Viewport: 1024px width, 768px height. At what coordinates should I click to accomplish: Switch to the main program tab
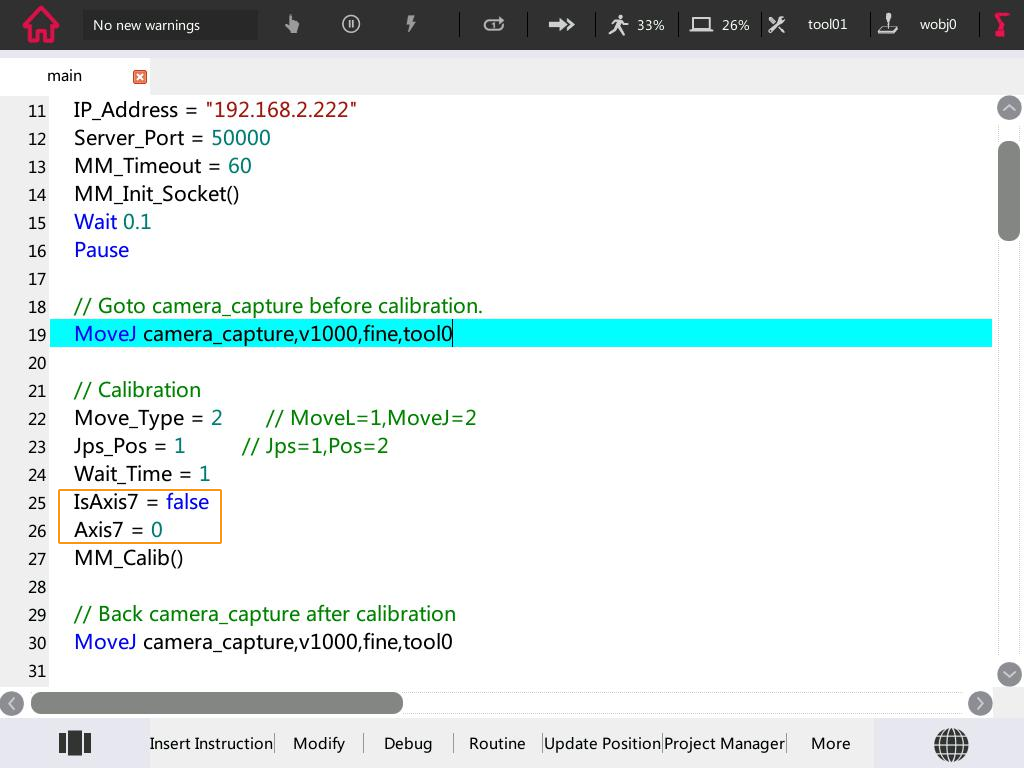pyautogui.click(x=64, y=75)
